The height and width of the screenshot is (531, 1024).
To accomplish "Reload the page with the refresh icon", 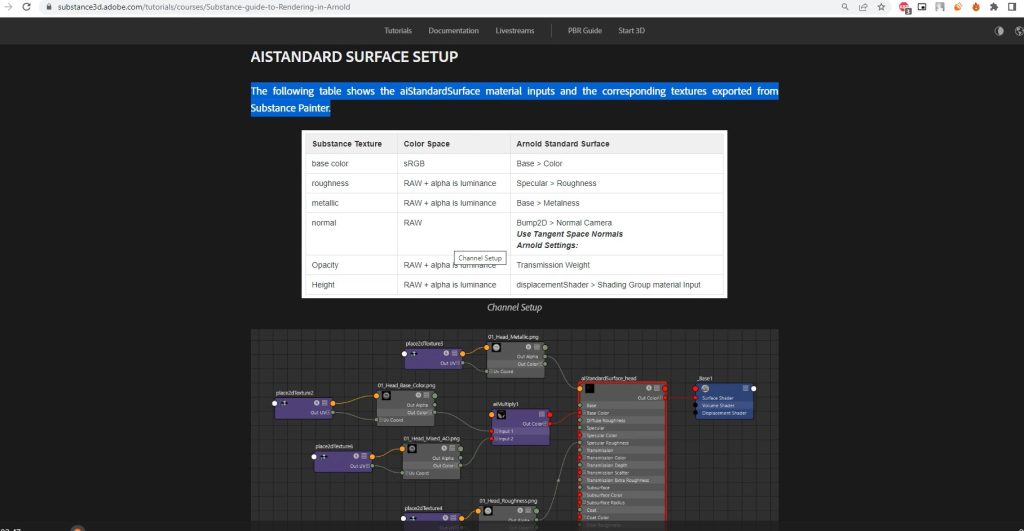I will 26,7.
